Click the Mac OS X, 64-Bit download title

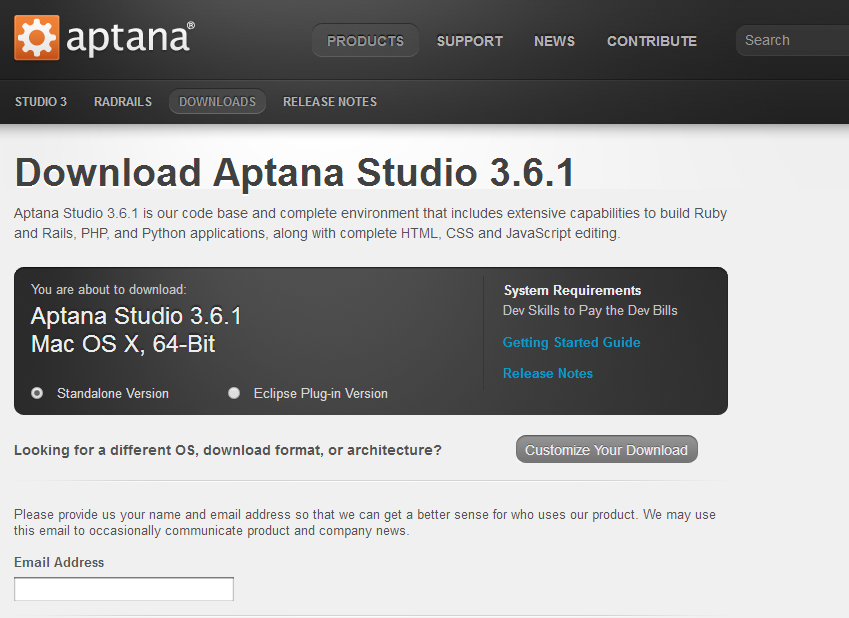pyautogui.click(x=123, y=345)
